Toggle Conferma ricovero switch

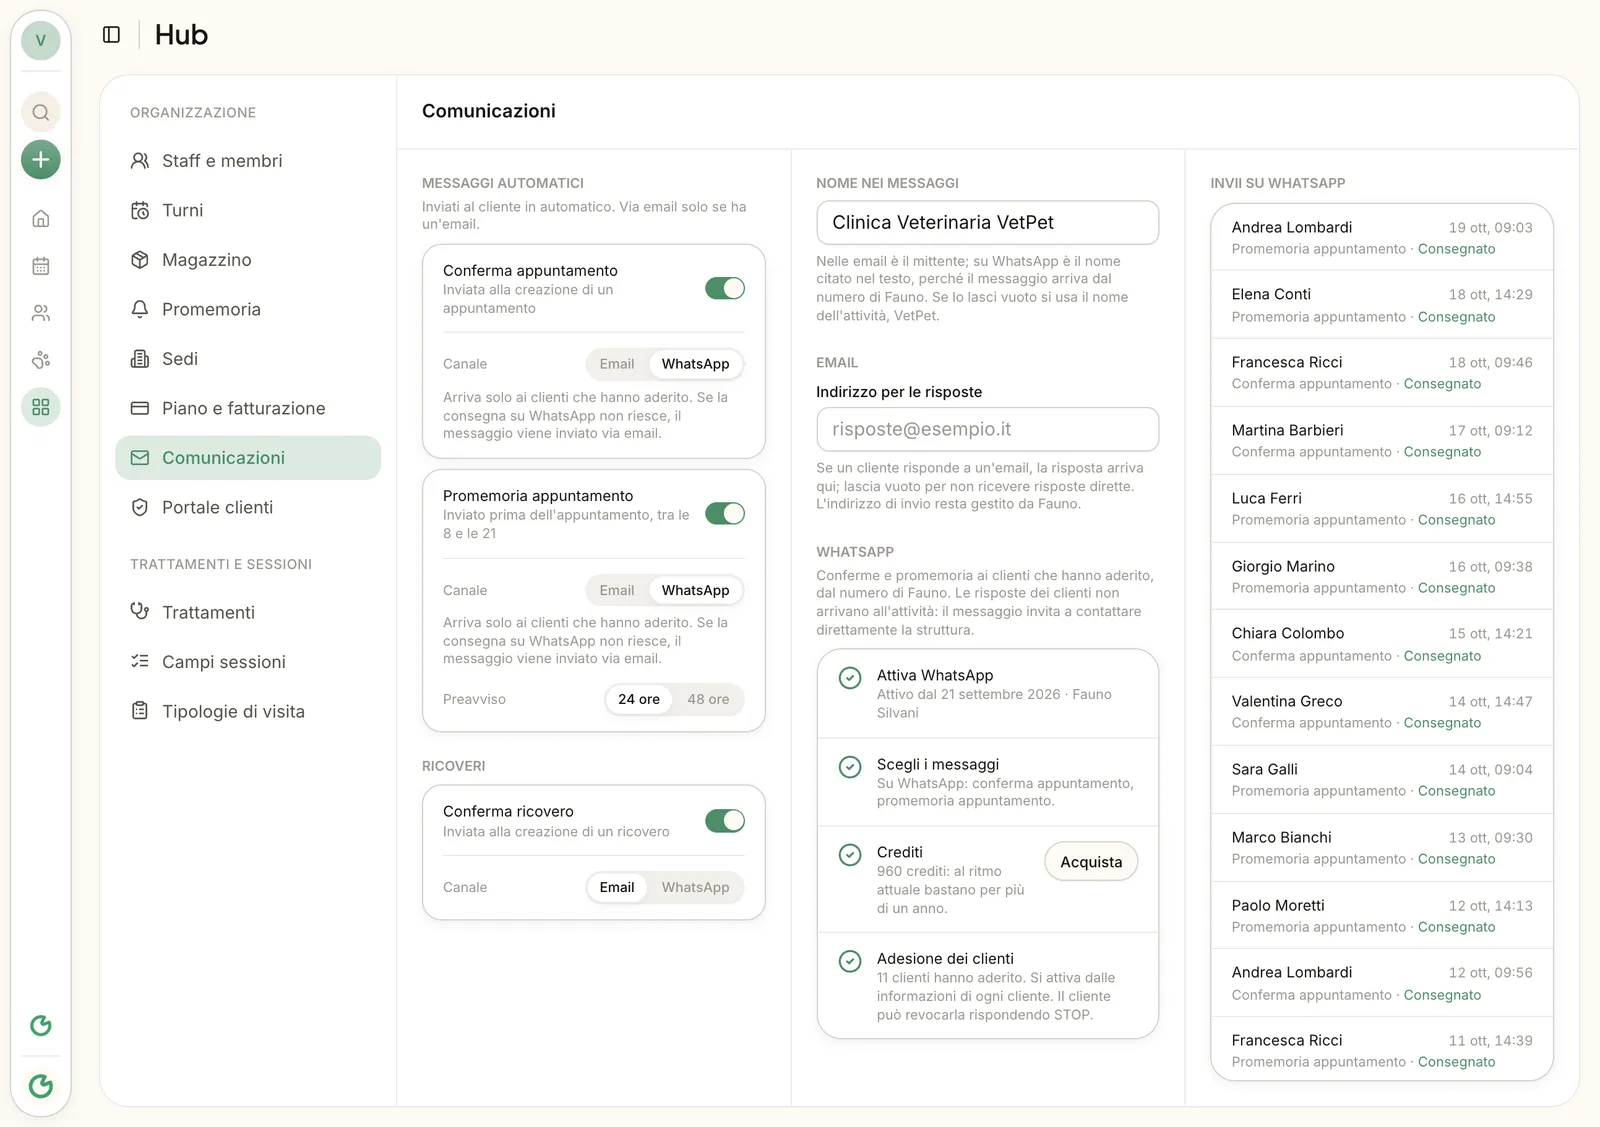725,821
